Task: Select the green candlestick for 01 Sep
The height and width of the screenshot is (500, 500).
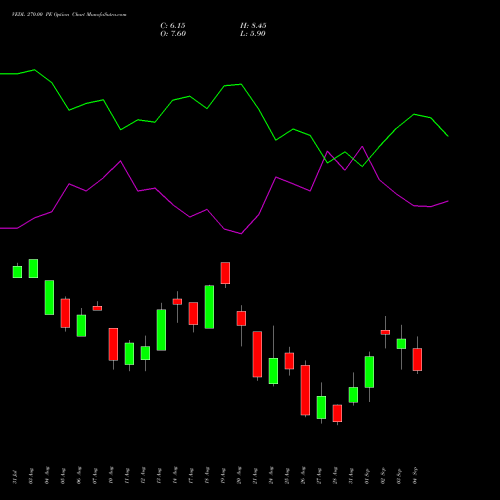Action: pyautogui.click(x=369, y=372)
